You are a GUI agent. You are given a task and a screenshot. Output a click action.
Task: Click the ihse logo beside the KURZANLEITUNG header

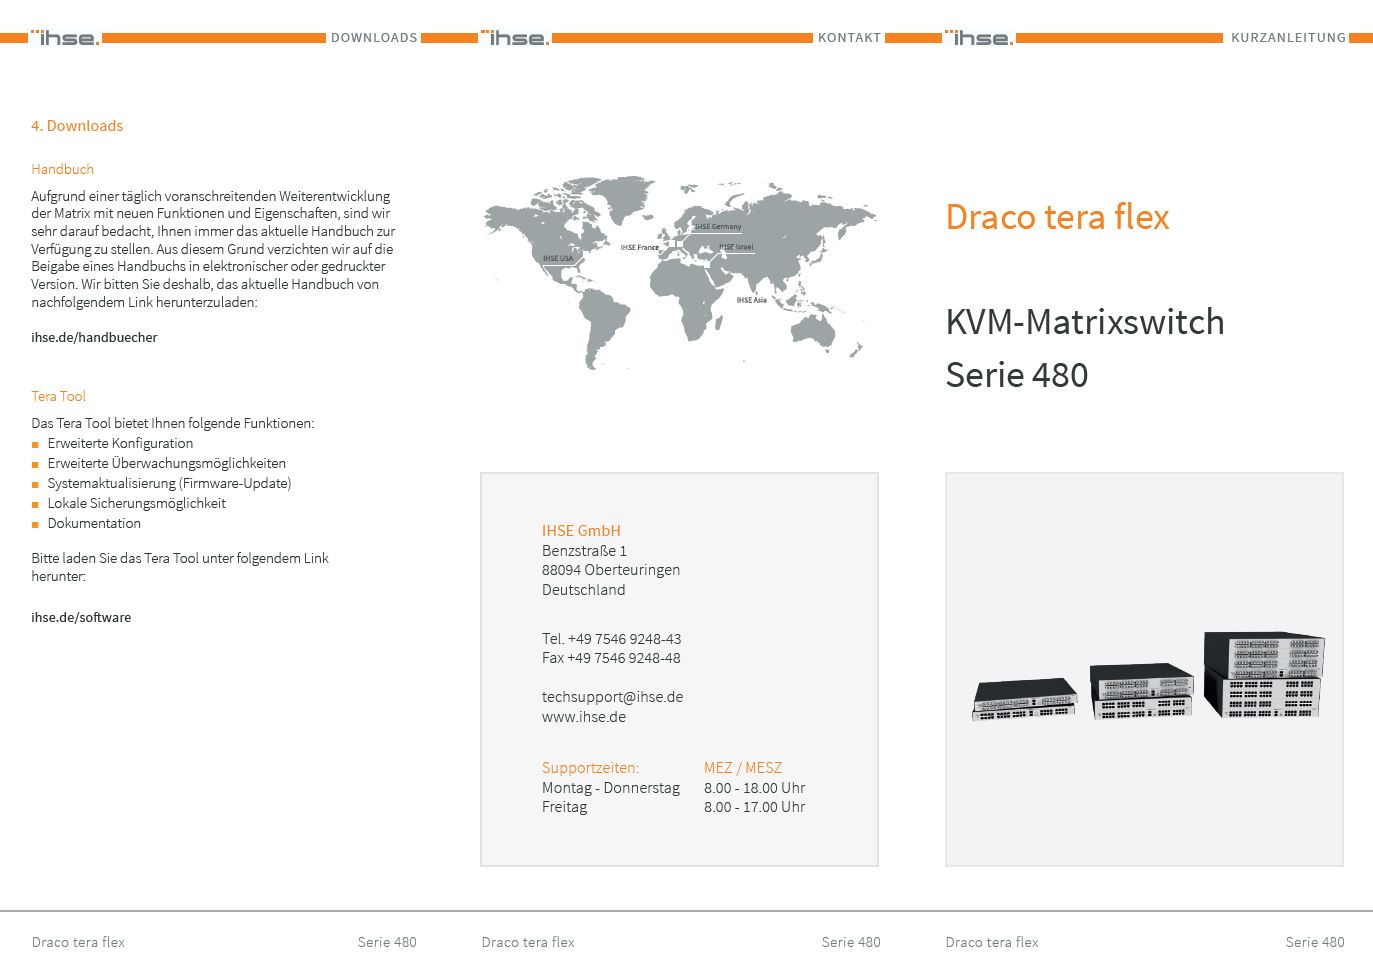tap(979, 38)
